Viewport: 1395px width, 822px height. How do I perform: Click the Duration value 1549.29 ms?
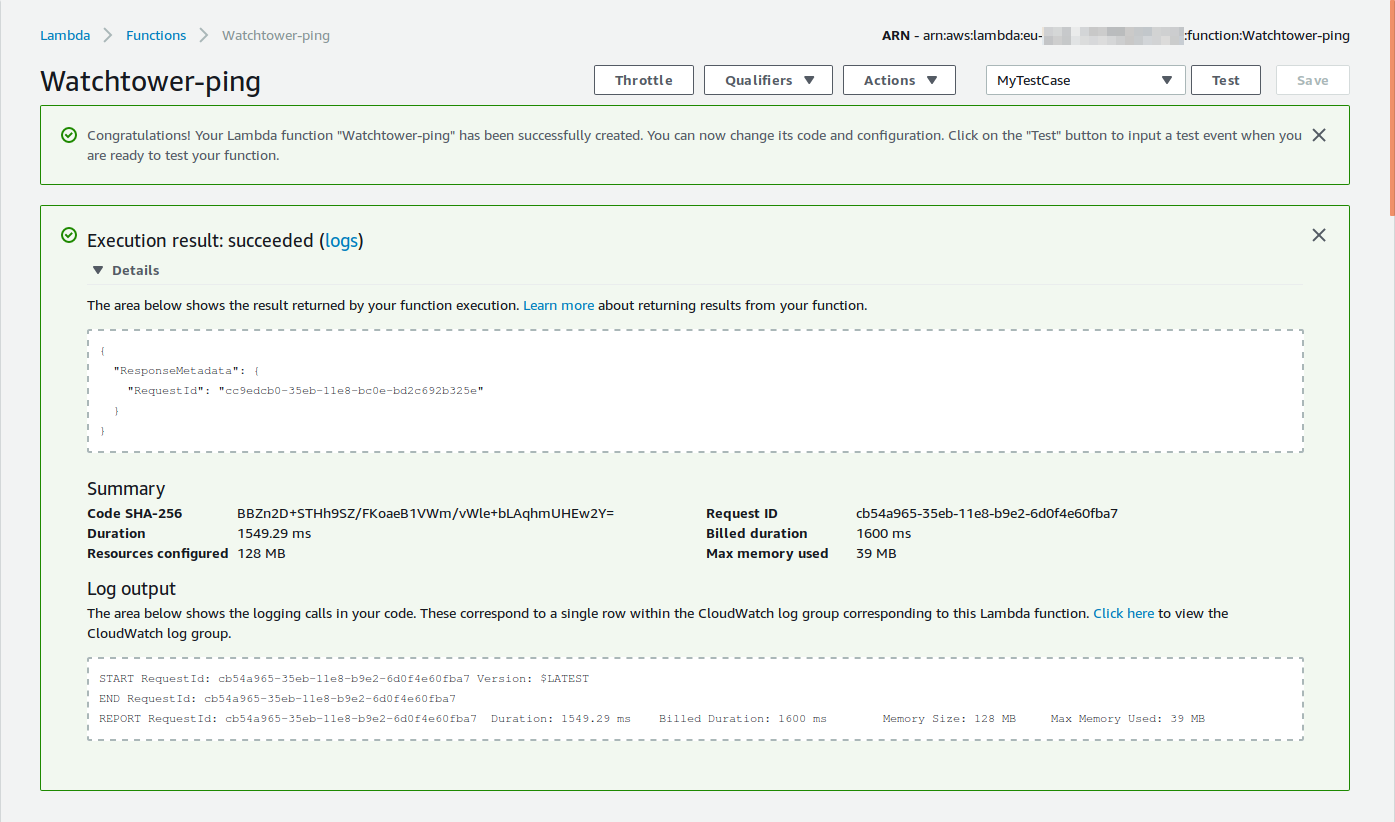[x=274, y=533]
